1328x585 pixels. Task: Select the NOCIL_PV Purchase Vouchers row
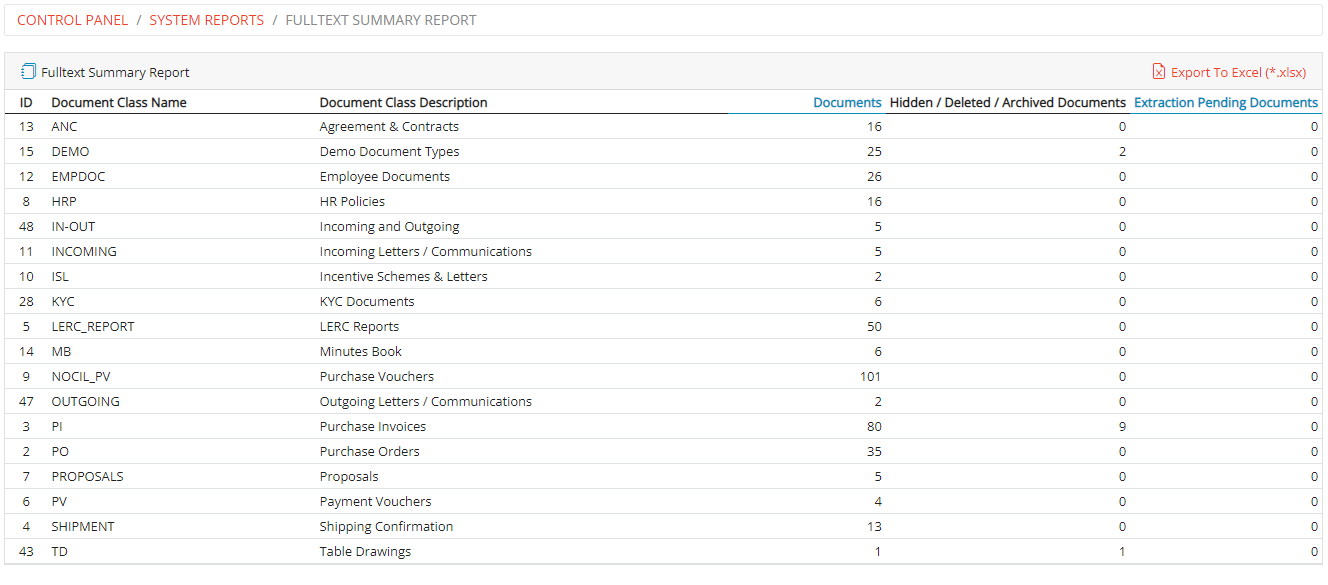(78, 376)
